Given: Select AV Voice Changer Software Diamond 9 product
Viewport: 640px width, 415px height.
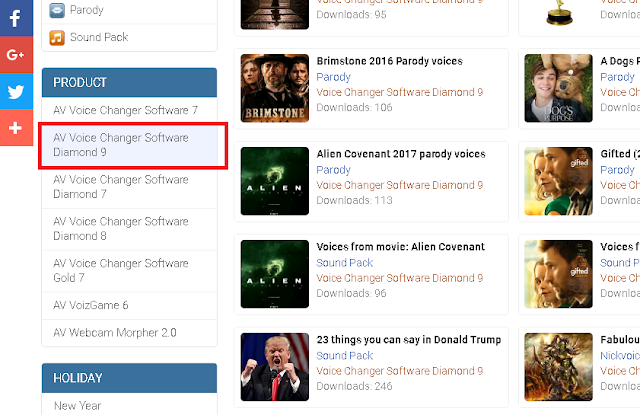Looking at the screenshot, I should coord(129,145).
